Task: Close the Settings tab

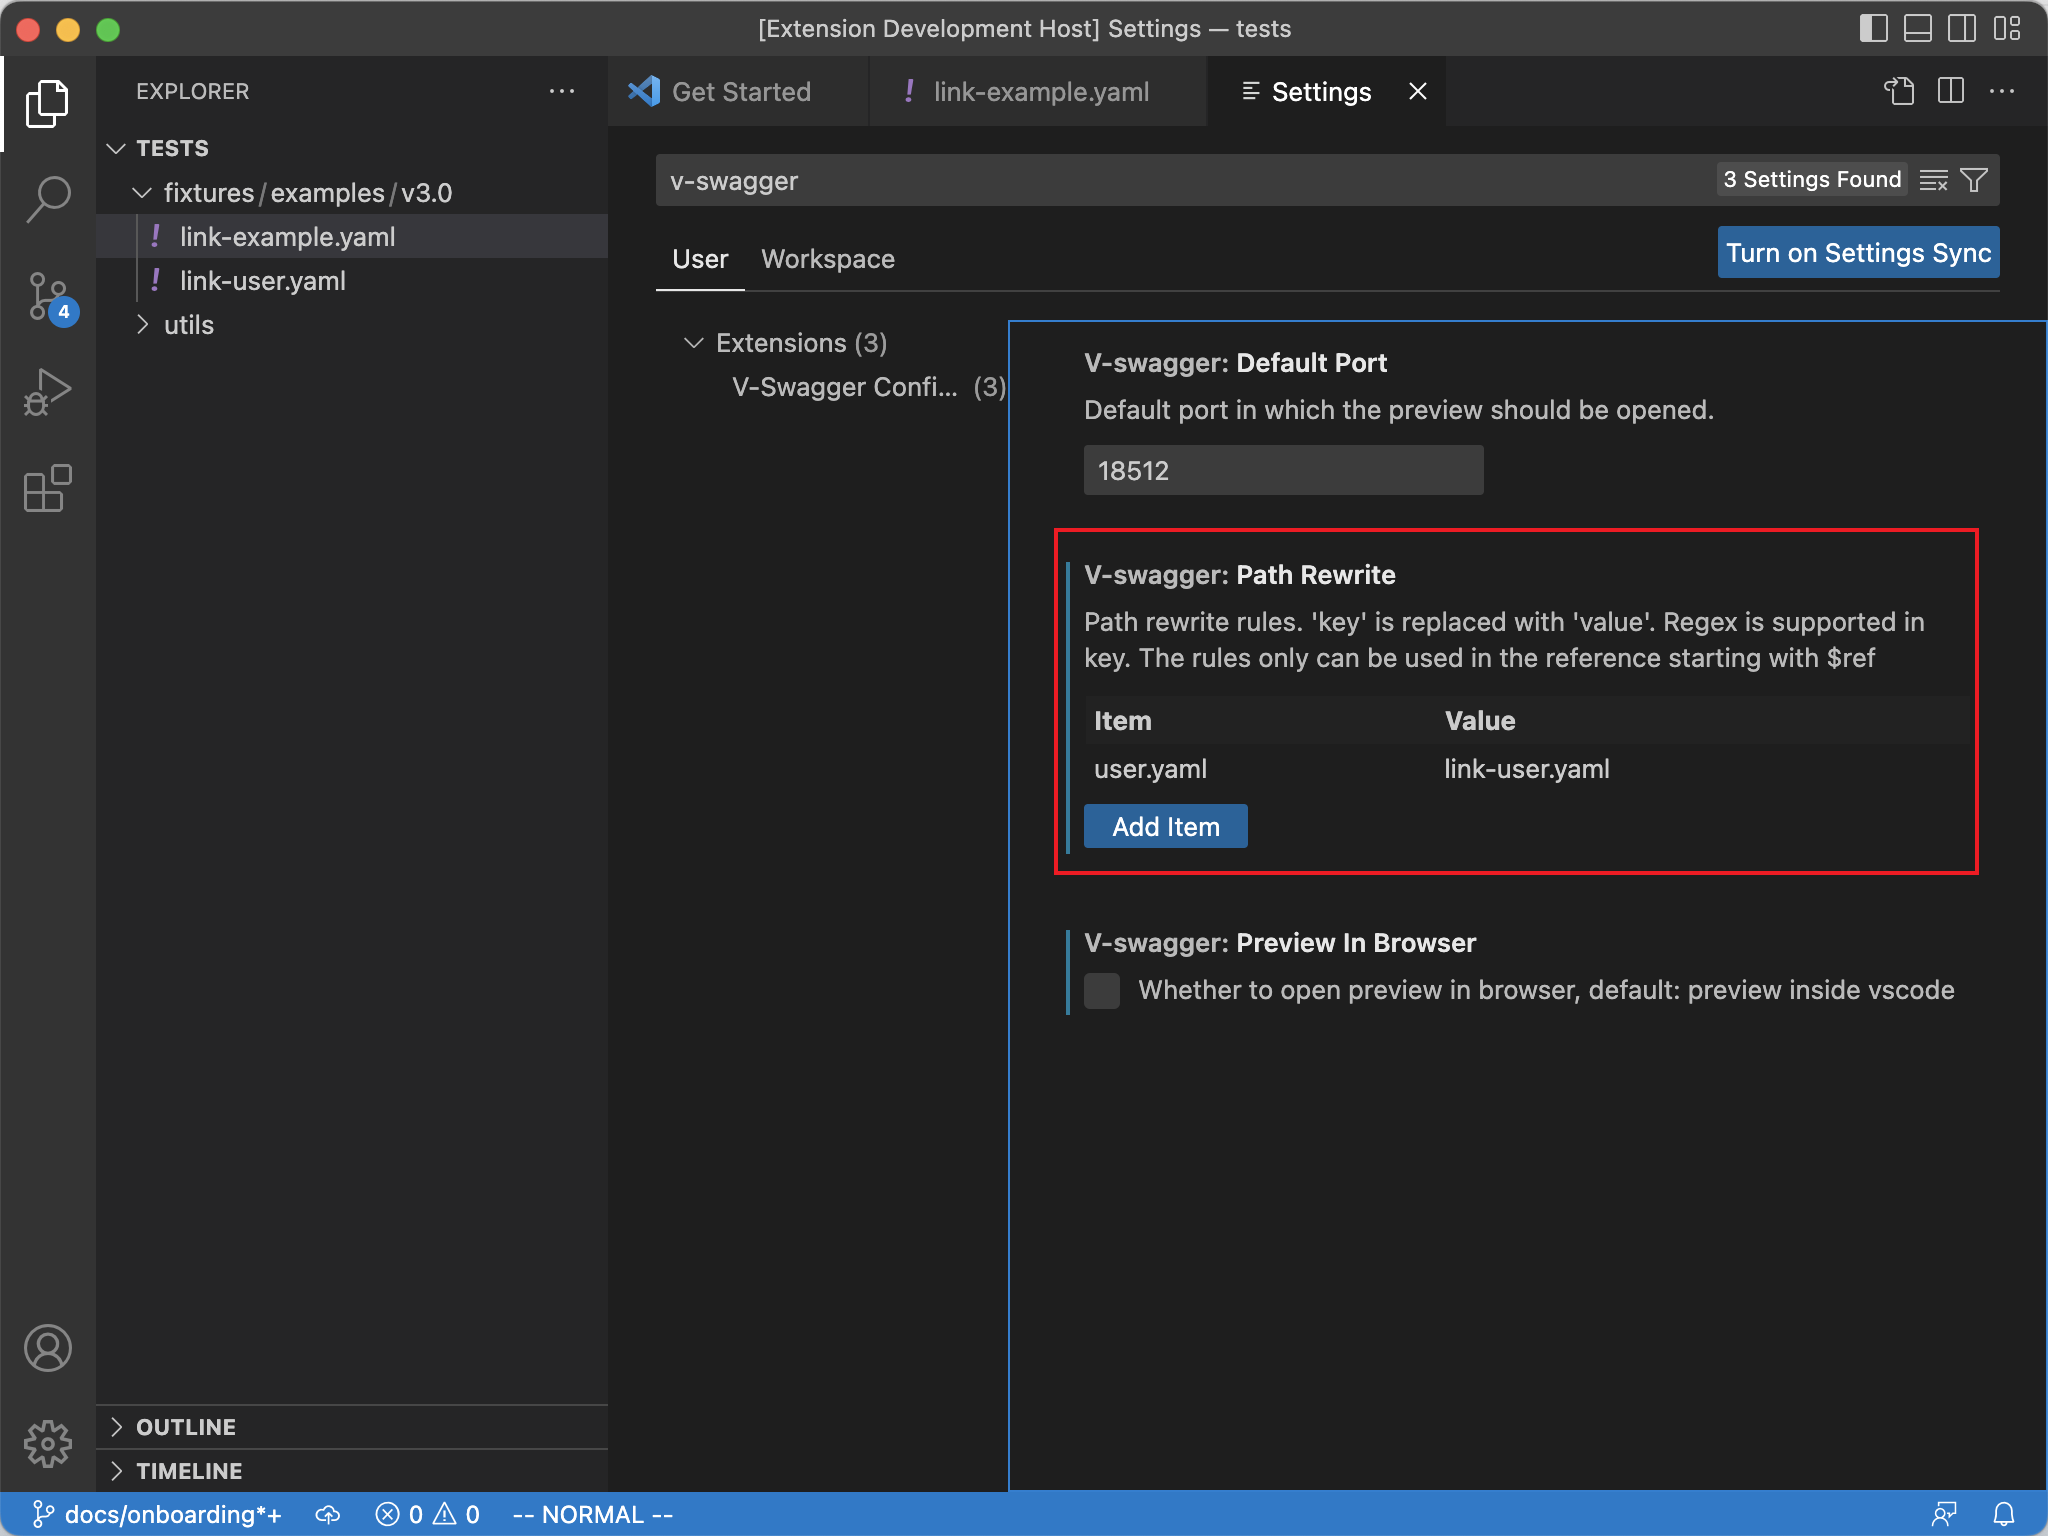Action: click(1417, 91)
